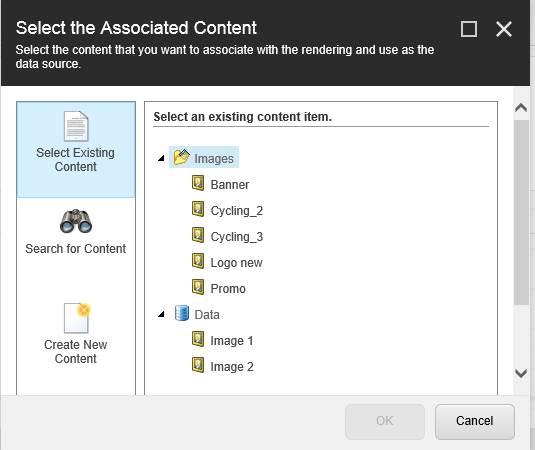The image size is (535, 450).
Task: Collapse the Data tree node
Action: (x=161, y=314)
